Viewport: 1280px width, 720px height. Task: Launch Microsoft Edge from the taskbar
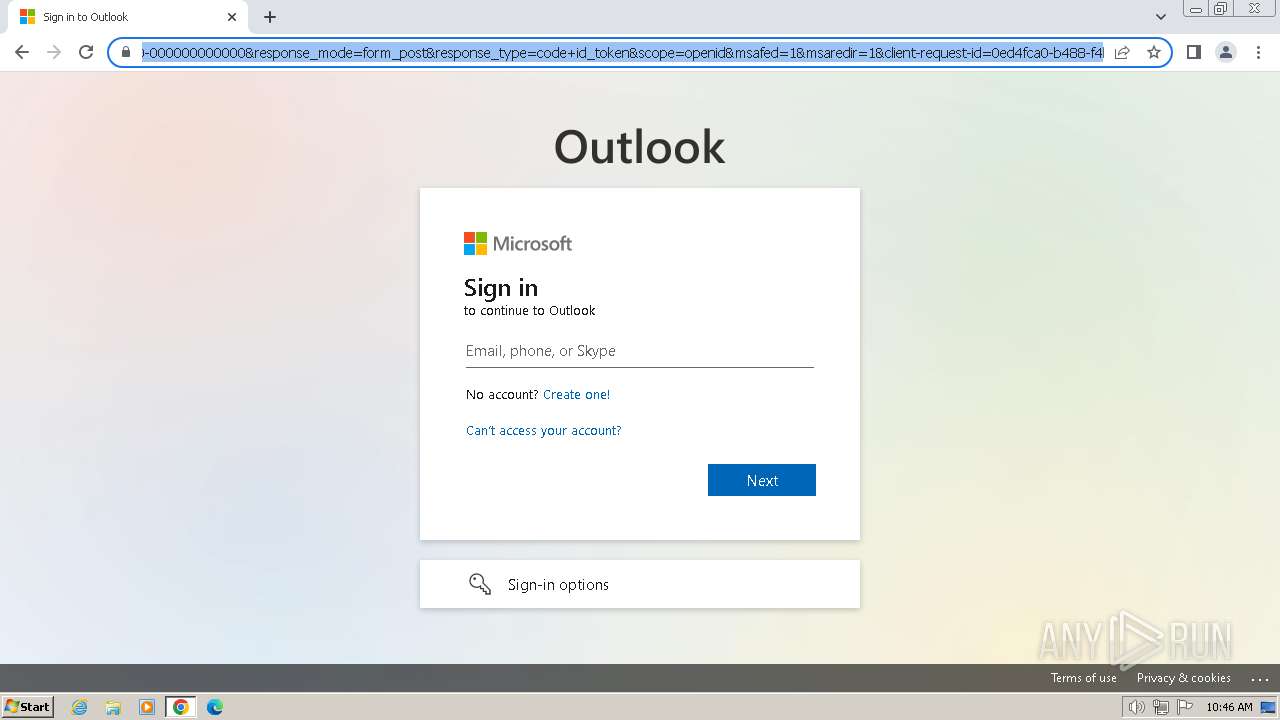[x=214, y=707]
